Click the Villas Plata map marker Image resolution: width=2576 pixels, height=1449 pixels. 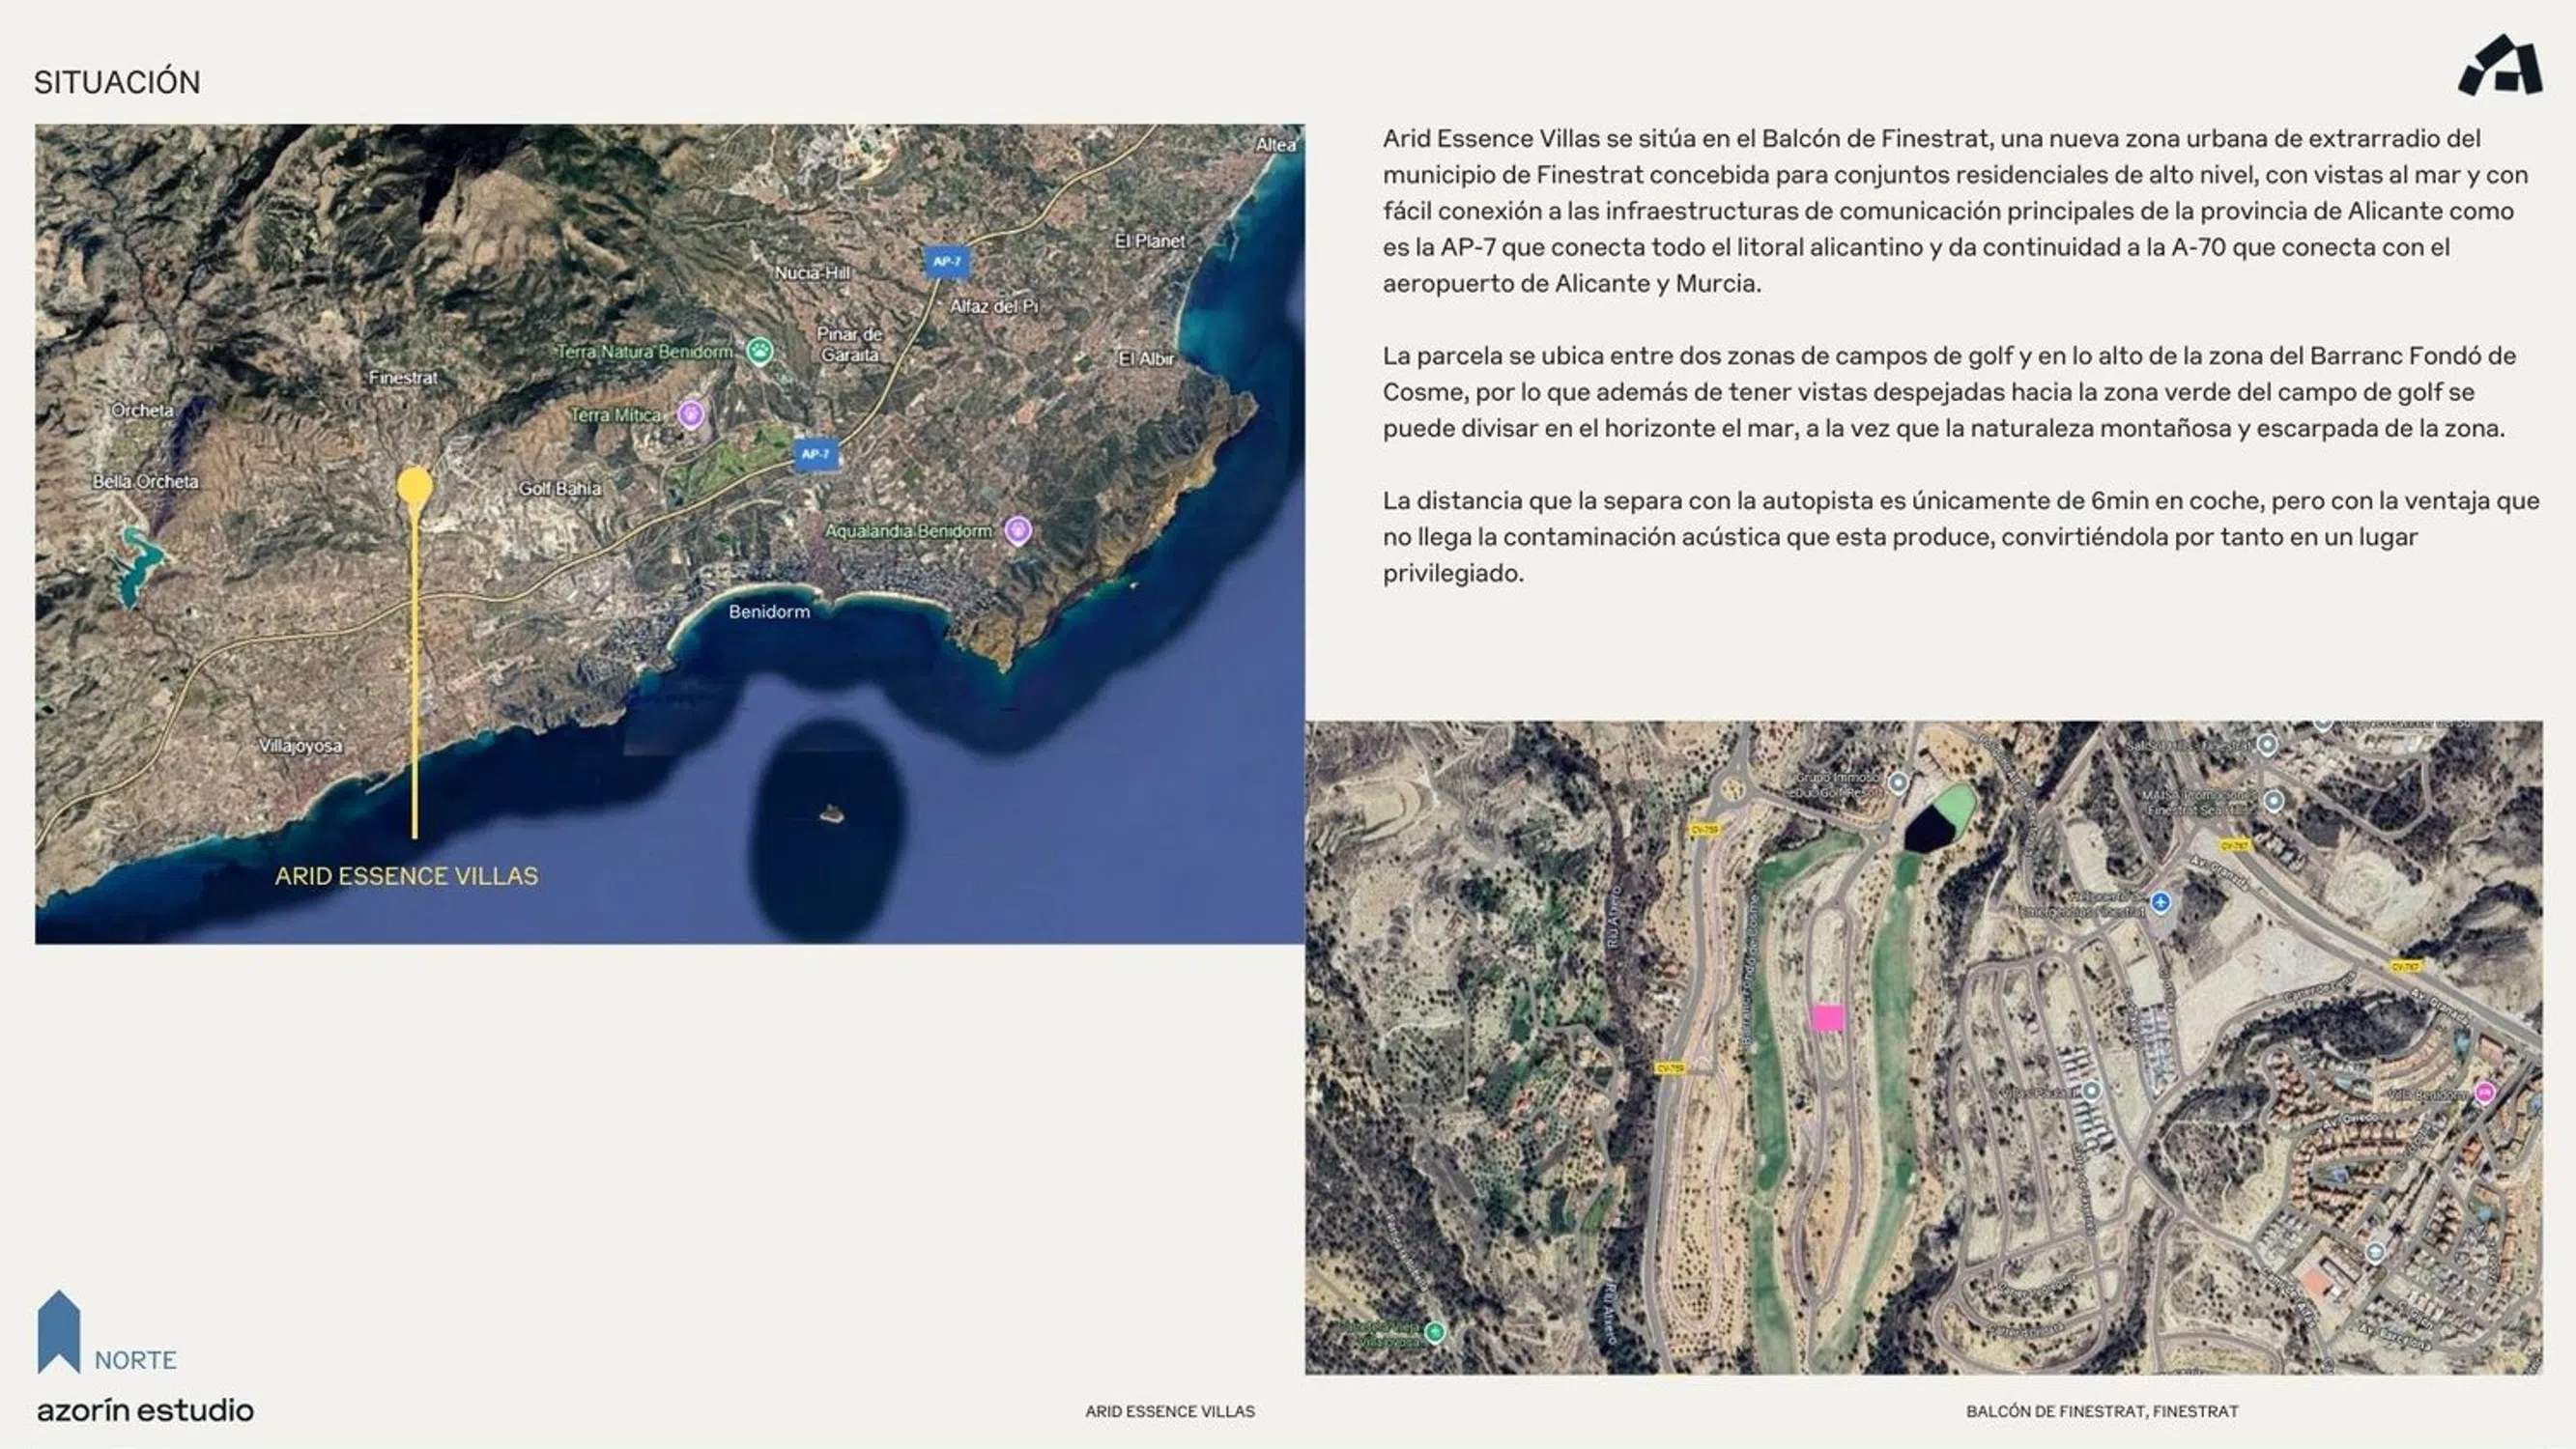click(2090, 1091)
